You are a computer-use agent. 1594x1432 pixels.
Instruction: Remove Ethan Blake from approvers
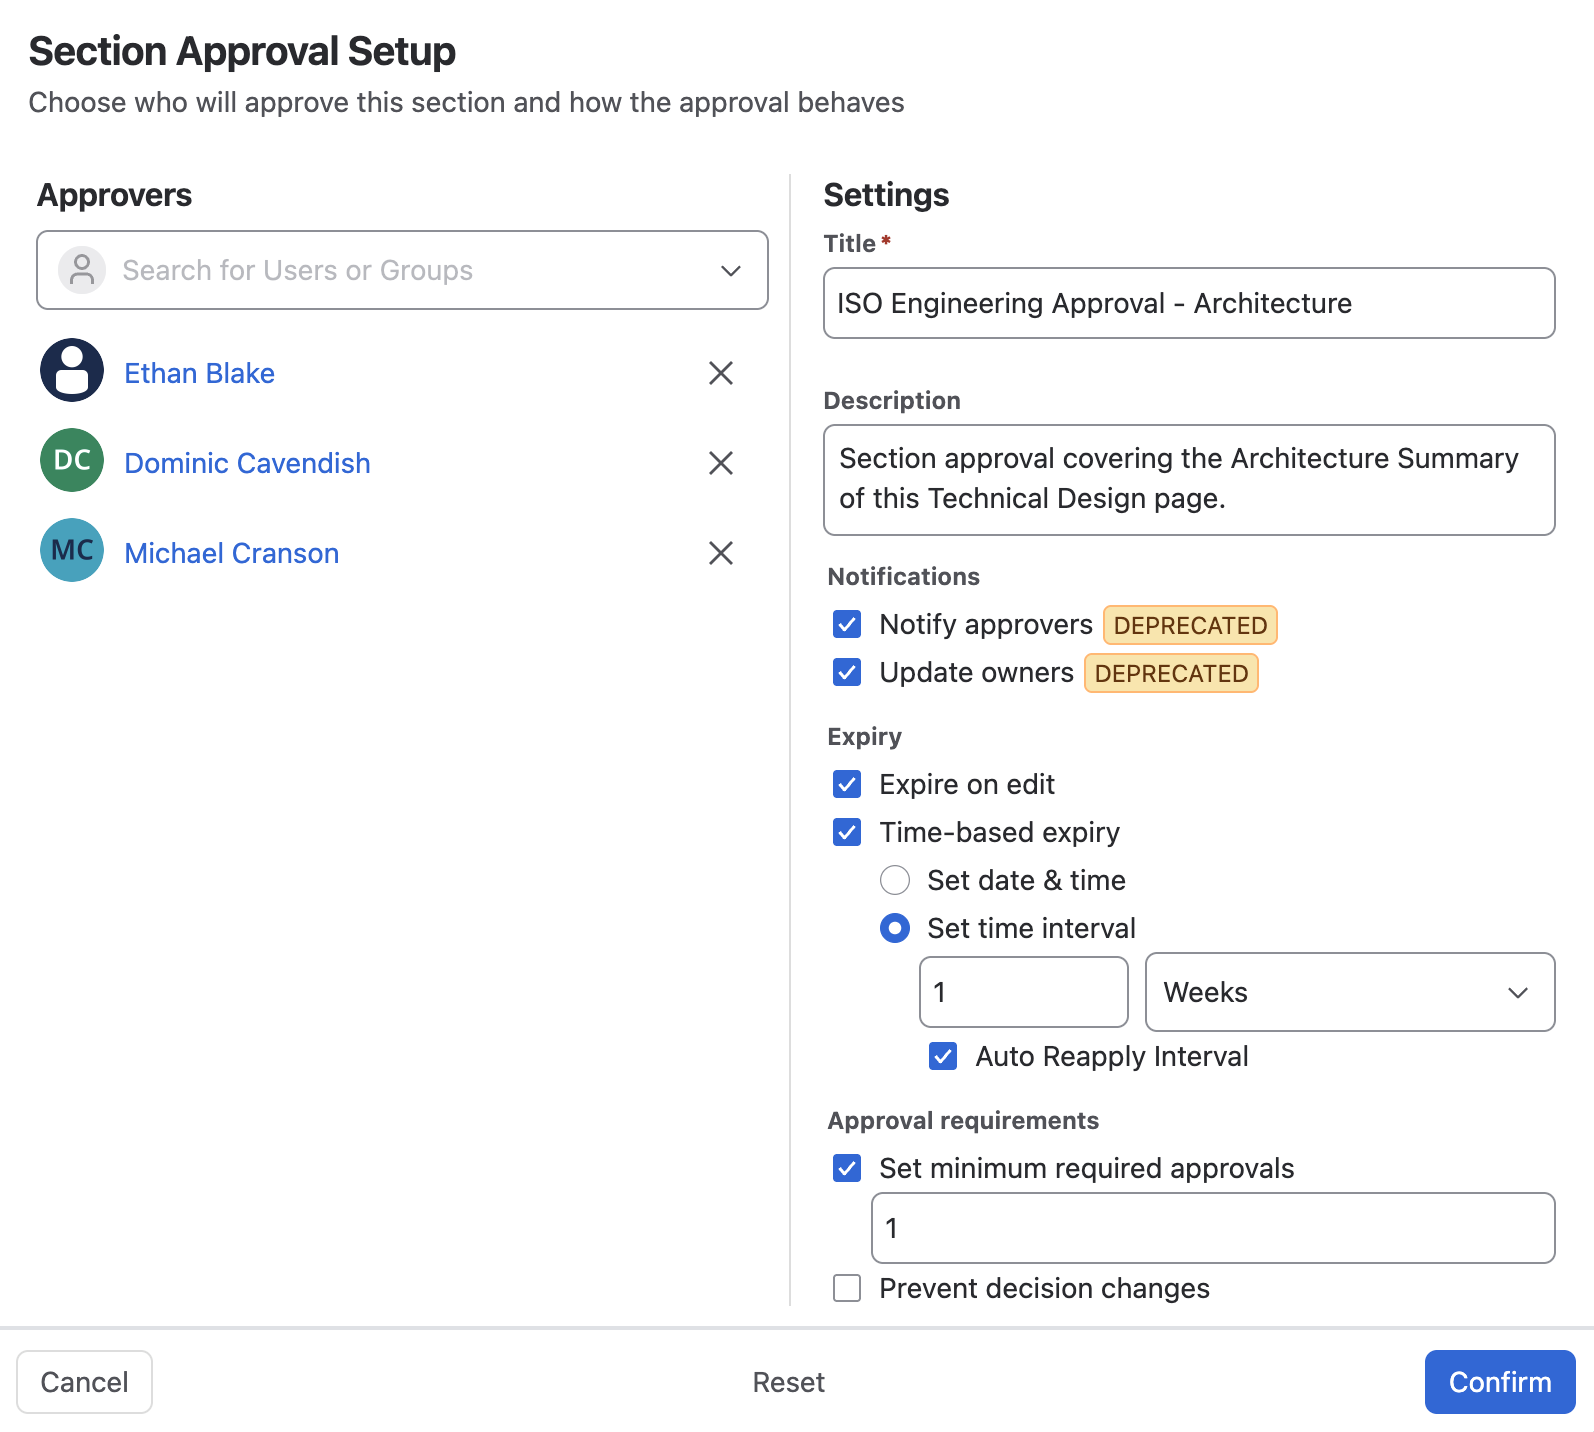721,373
